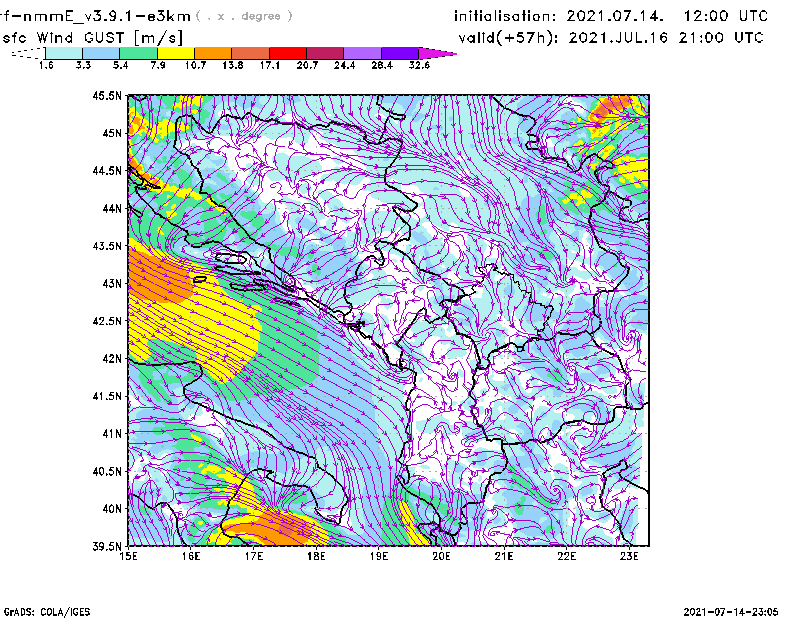
Task: Click the longitude label "23E"
Action: click(629, 556)
